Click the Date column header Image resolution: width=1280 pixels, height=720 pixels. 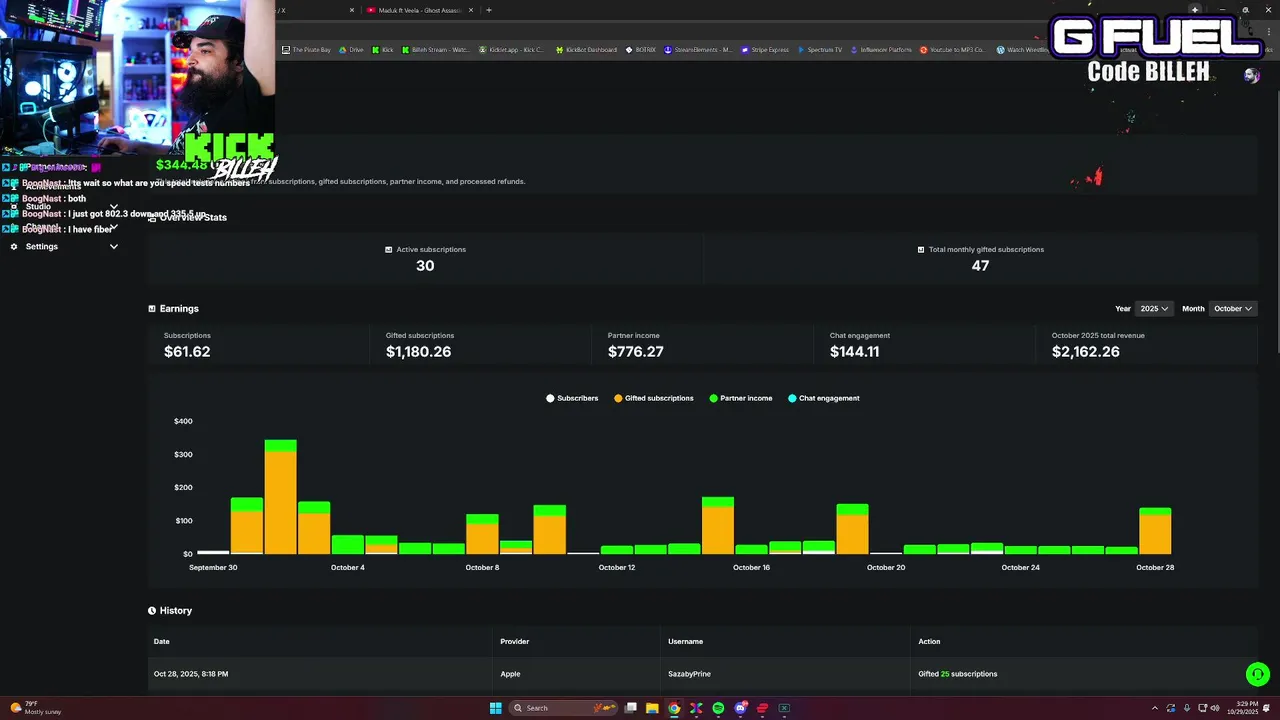[161, 641]
